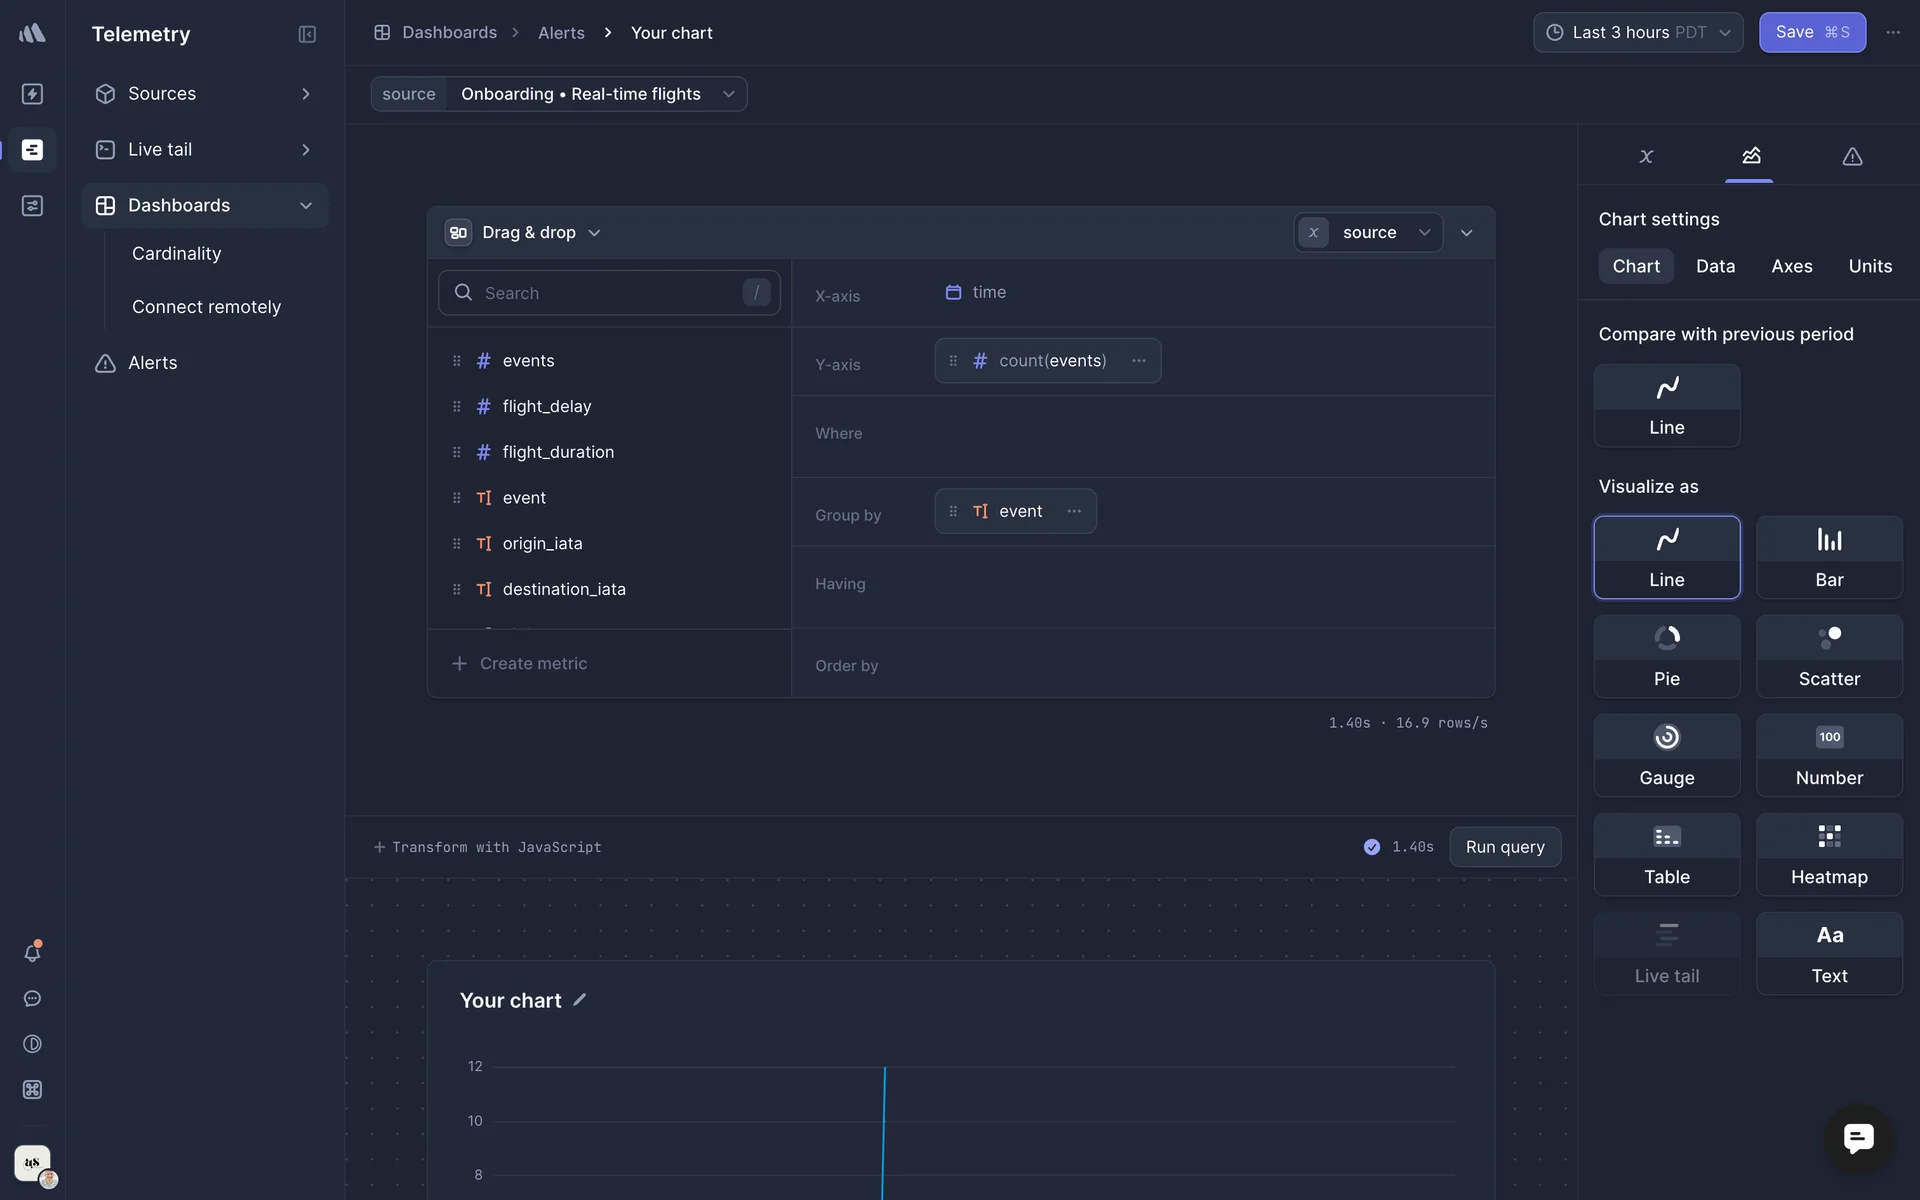Switch to the Units settings tab
The image size is (1920, 1200).
pyautogui.click(x=1869, y=266)
